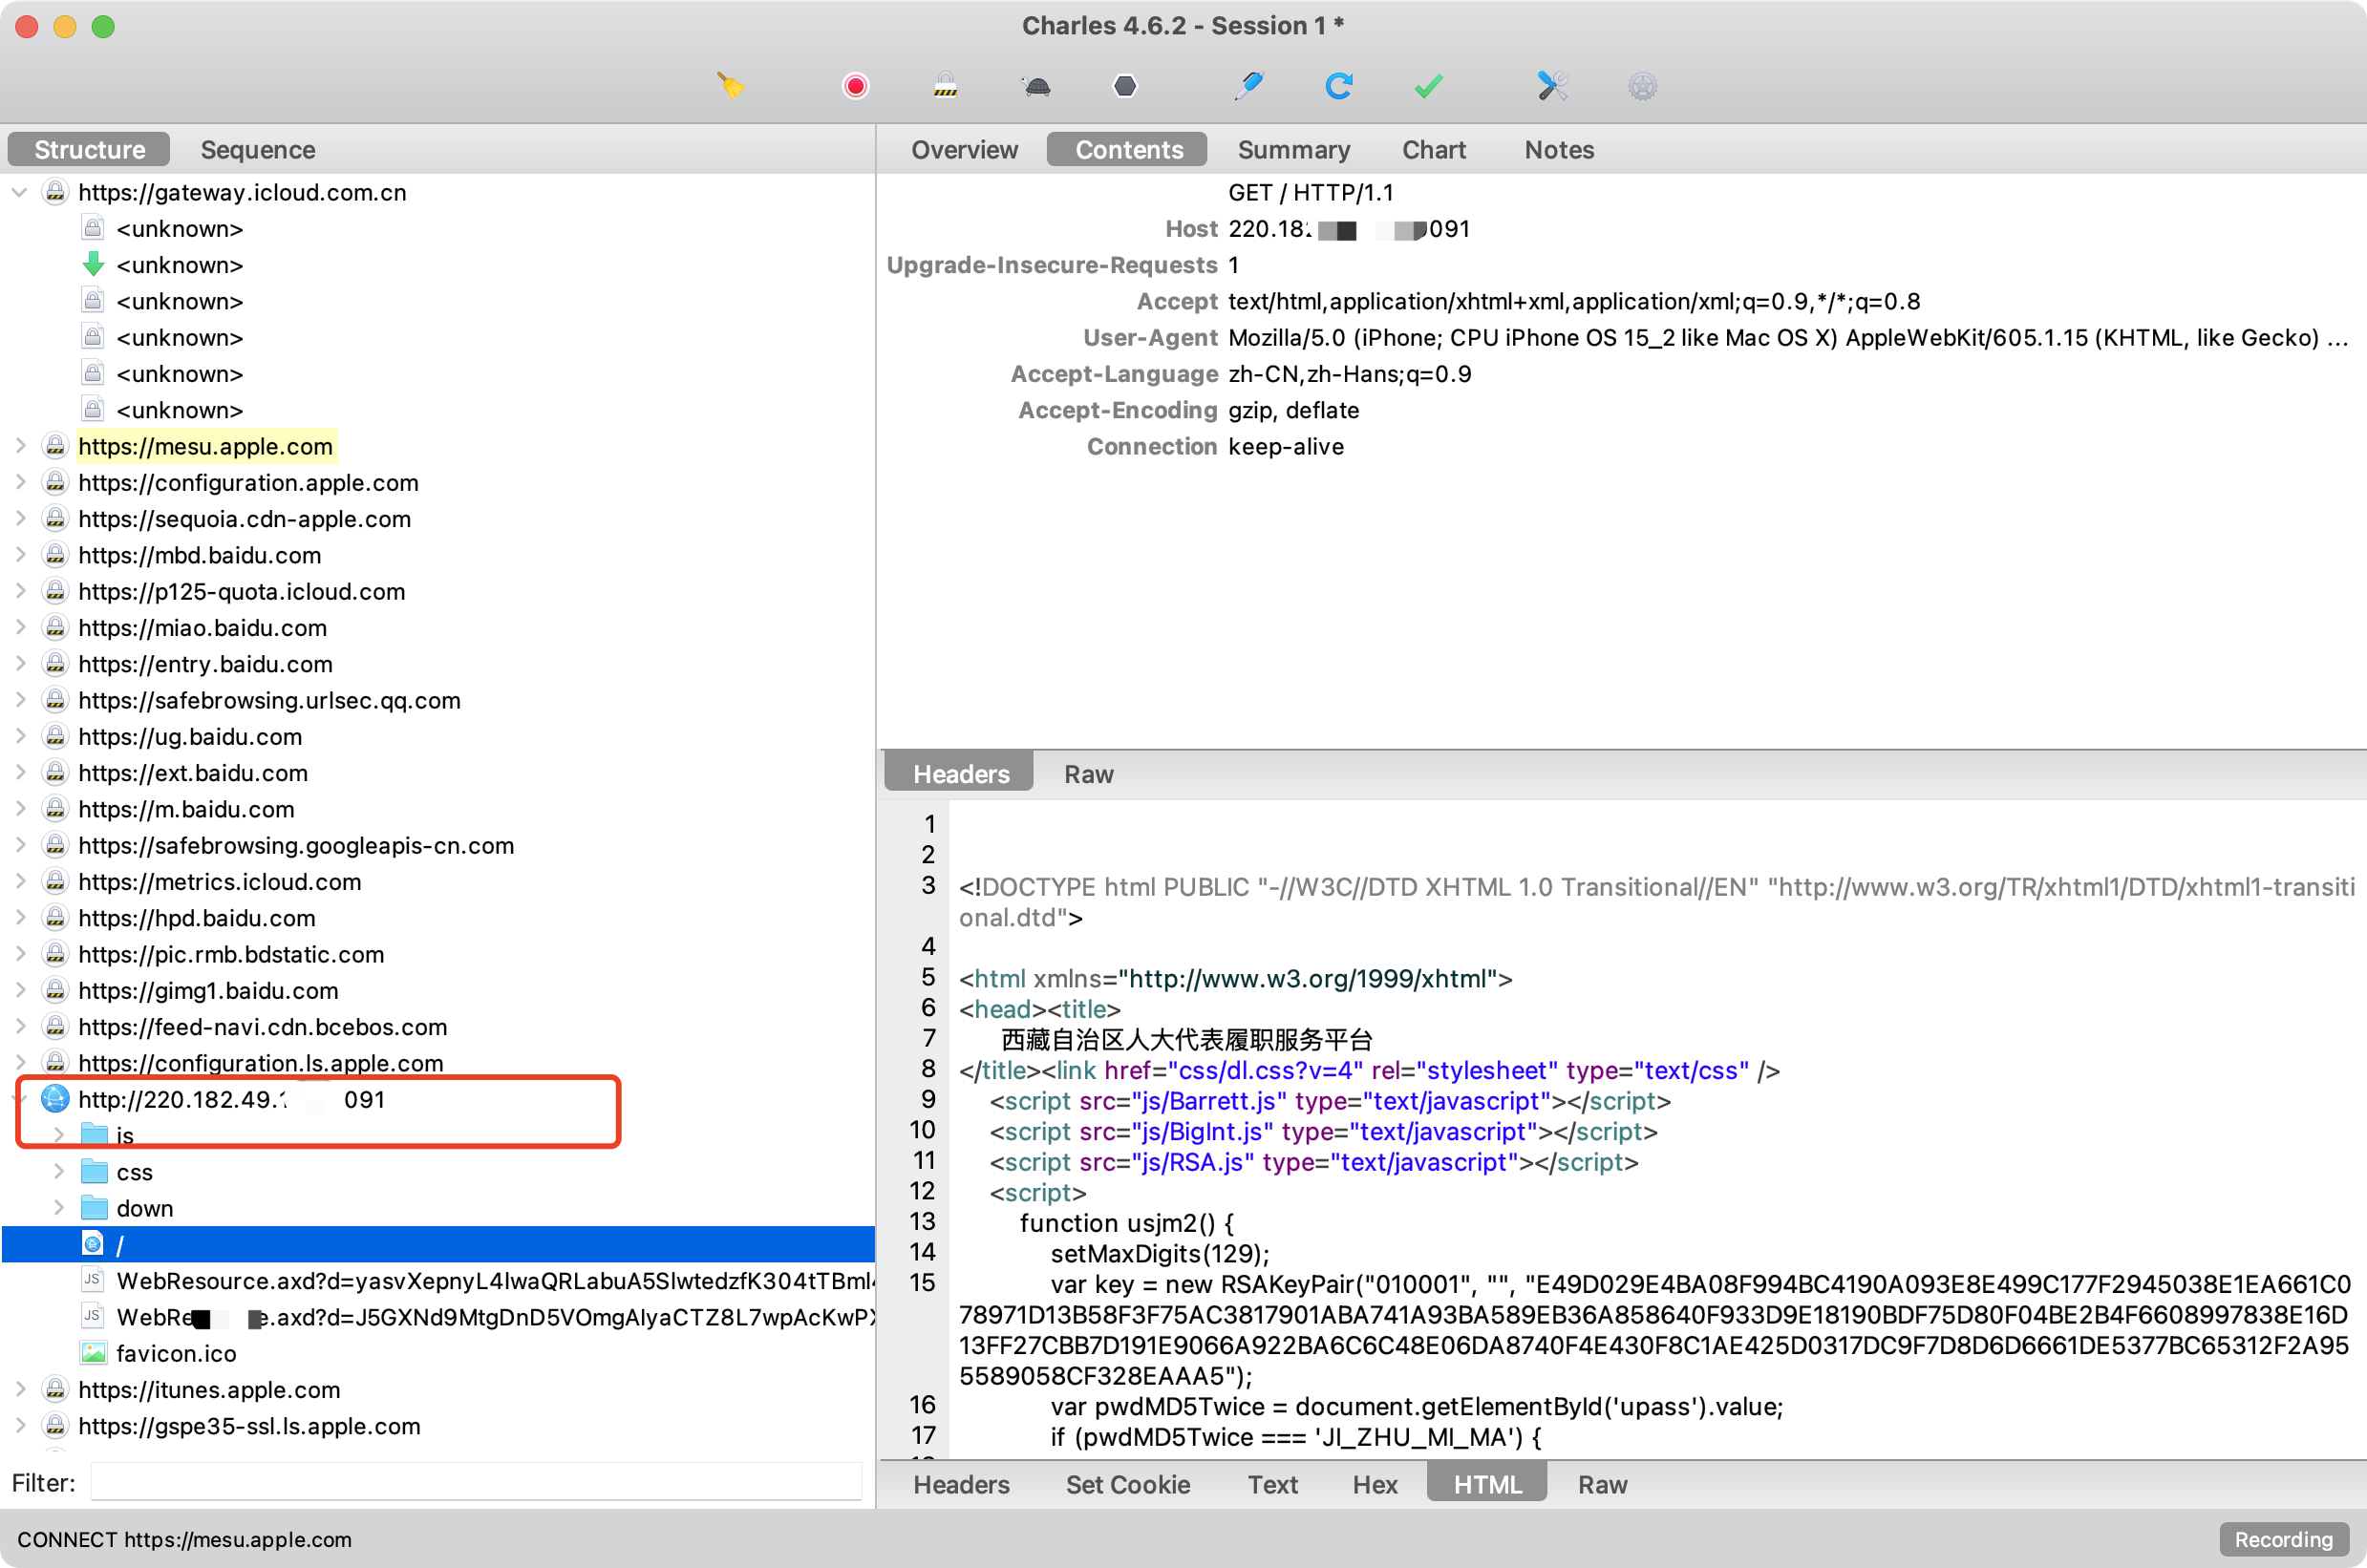Click the Repeat request icon
2367x1568 pixels.
coord(1341,84)
